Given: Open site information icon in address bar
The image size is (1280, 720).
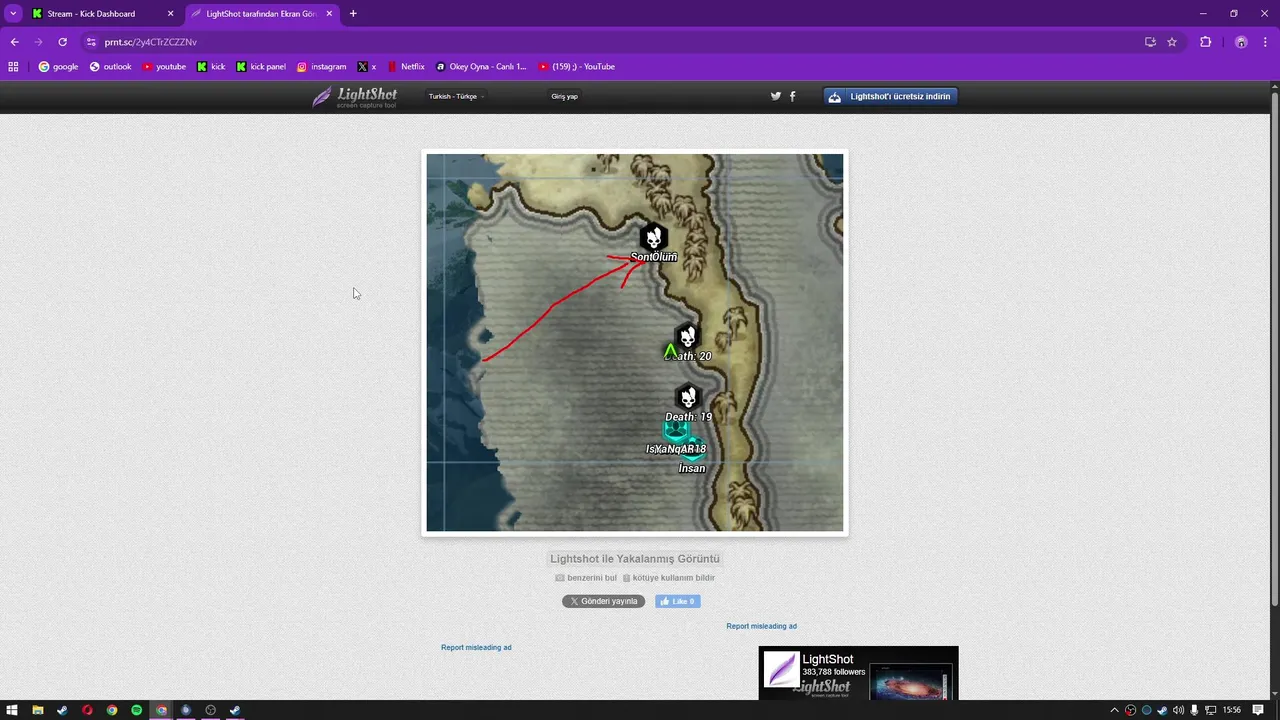Looking at the screenshot, I should tap(91, 42).
